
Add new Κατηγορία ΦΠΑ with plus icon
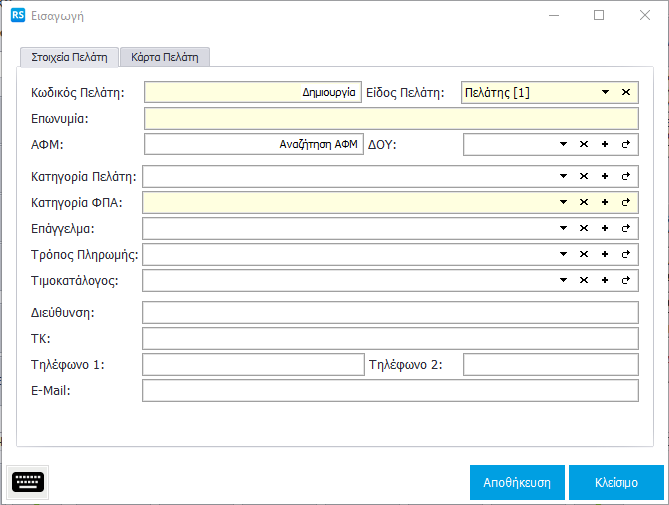click(x=605, y=203)
